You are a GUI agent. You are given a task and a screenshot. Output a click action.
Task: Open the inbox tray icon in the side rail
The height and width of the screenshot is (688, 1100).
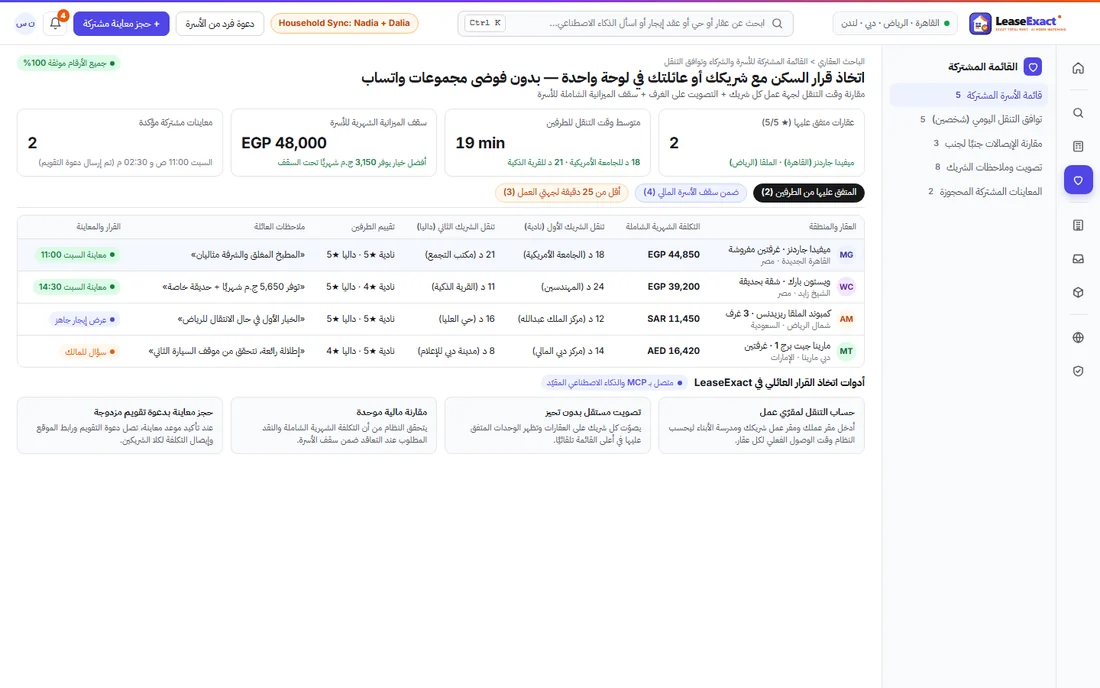pyautogui.click(x=1078, y=259)
